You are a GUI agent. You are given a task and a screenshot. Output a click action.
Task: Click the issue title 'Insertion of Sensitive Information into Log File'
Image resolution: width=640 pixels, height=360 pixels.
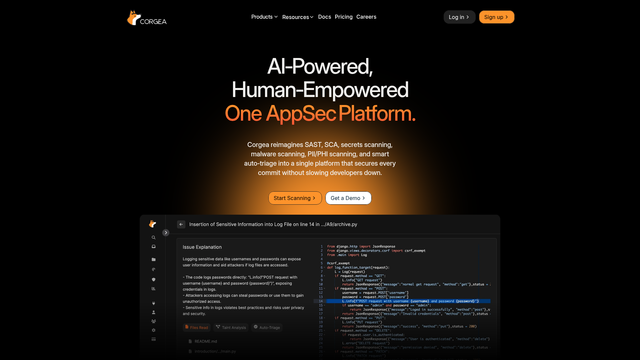273,224
